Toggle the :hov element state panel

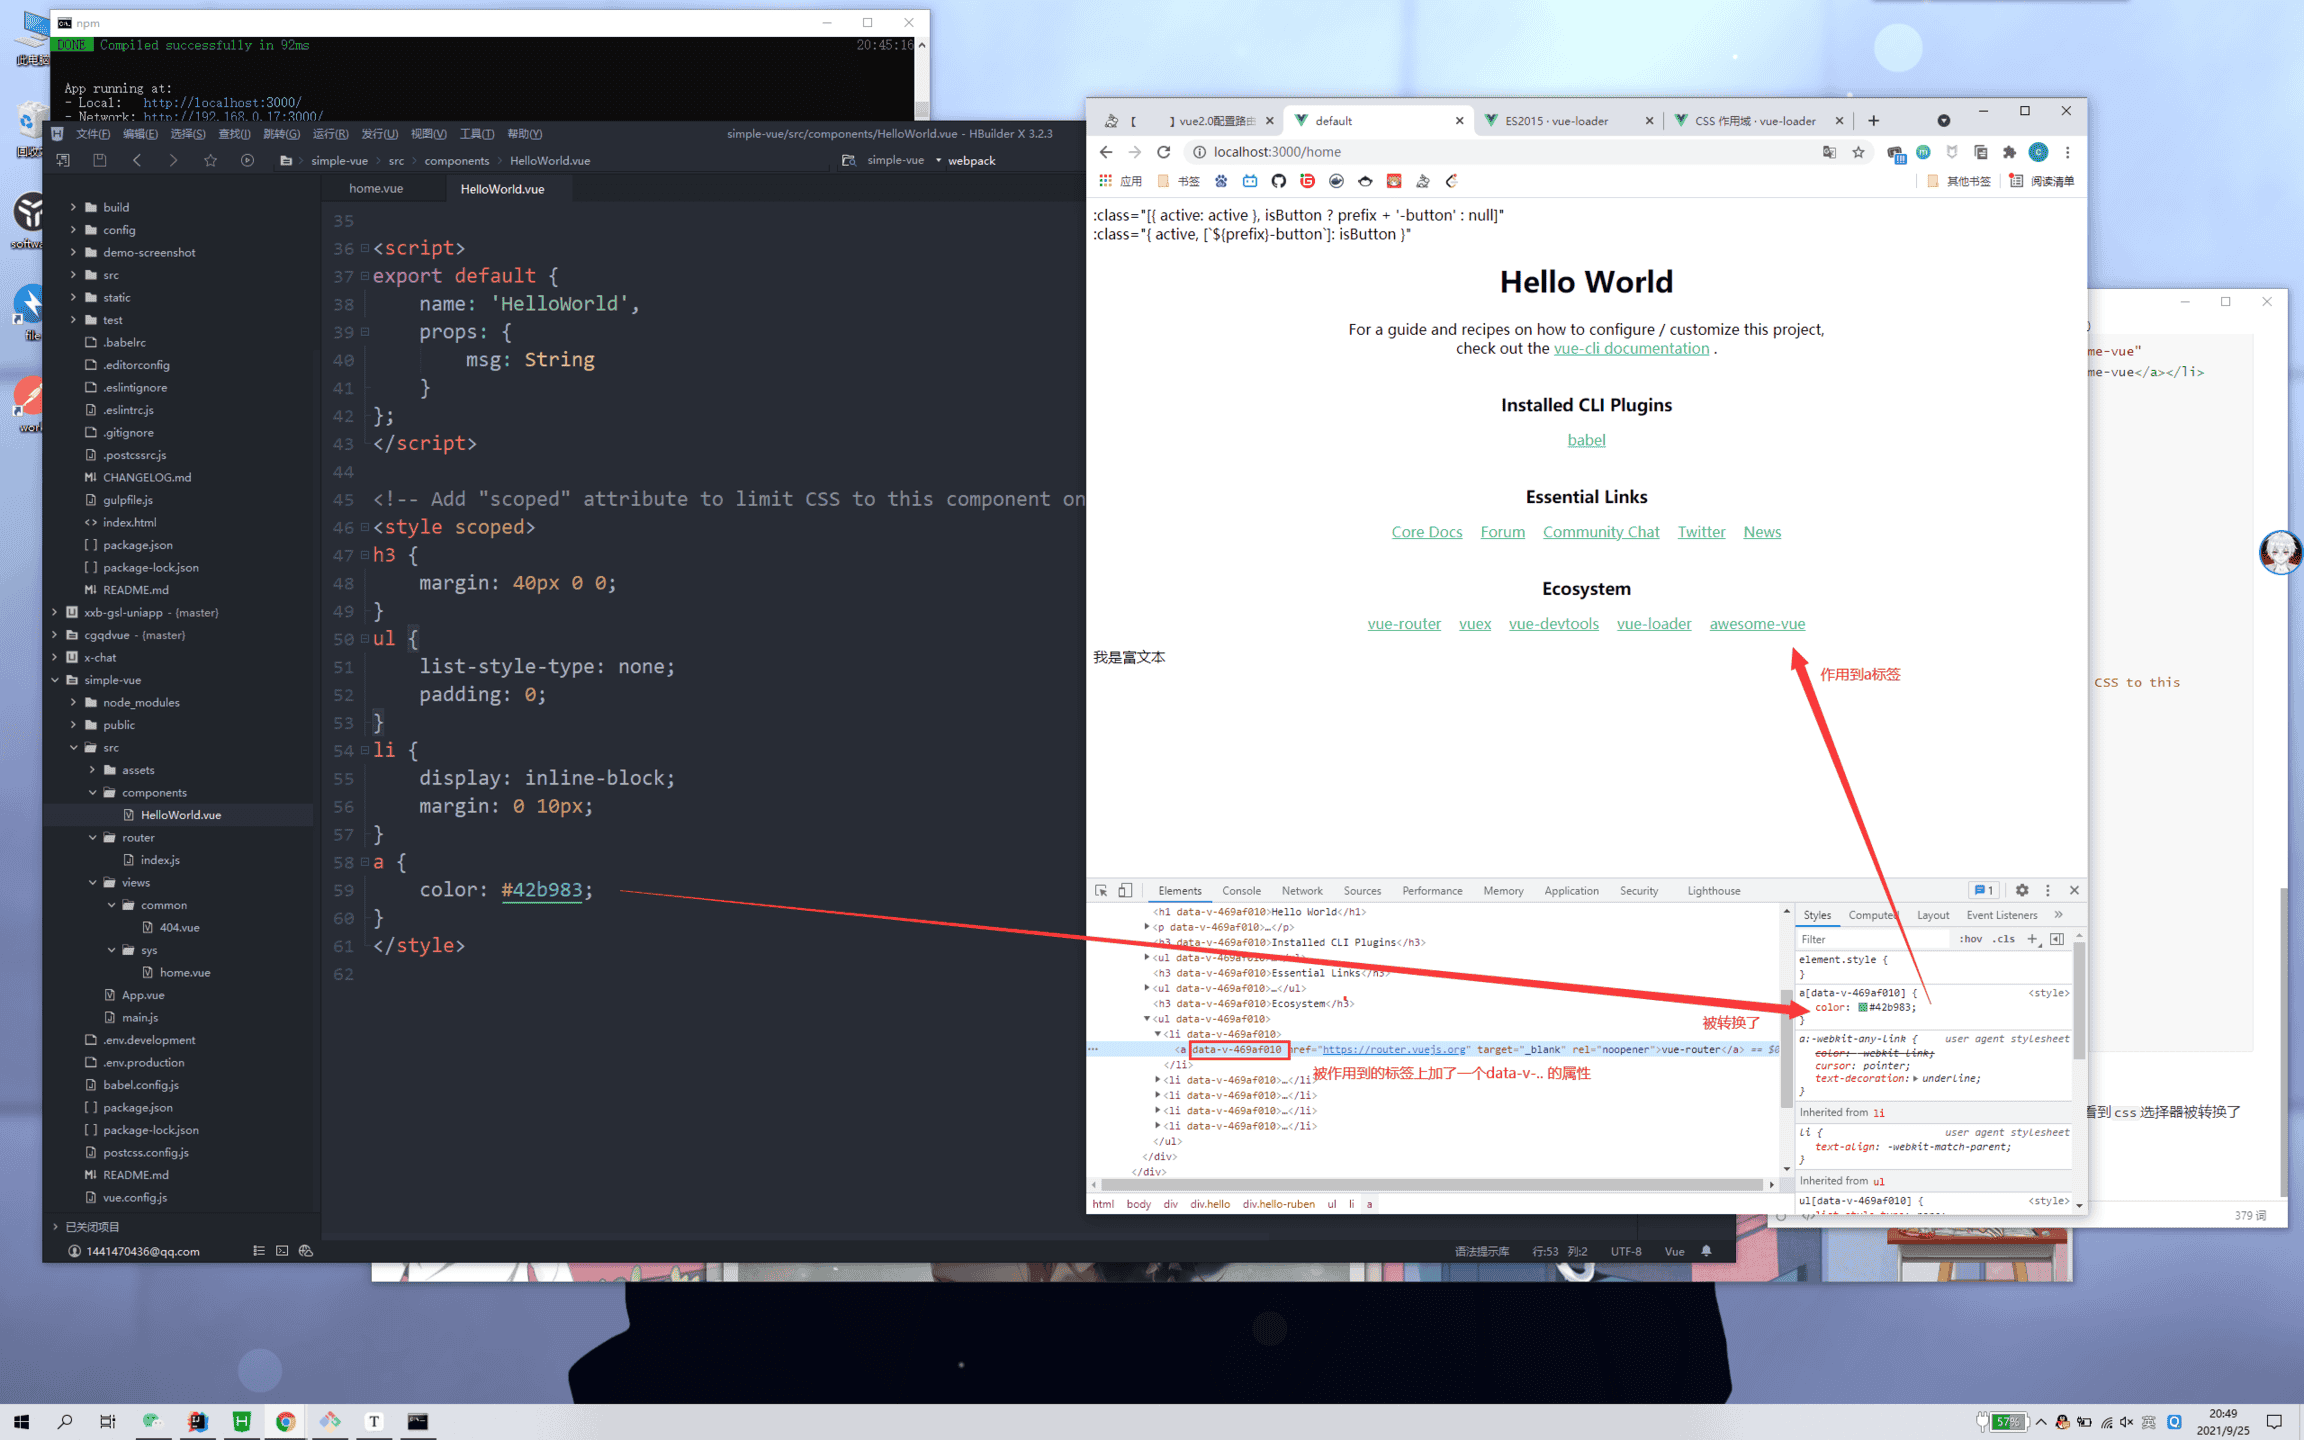1970,939
